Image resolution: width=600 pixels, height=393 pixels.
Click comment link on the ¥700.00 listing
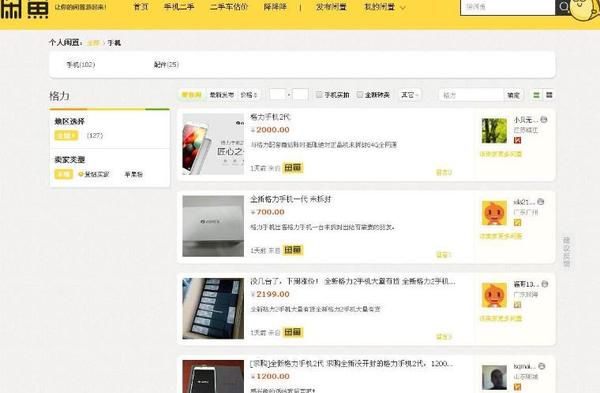point(444,255)
